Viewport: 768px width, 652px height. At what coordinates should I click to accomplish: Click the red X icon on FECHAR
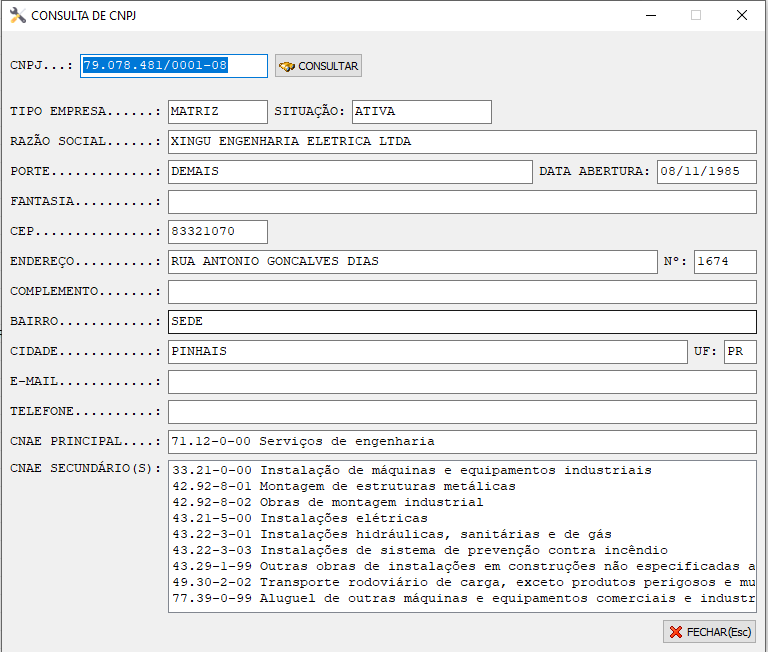coord(676,632)
